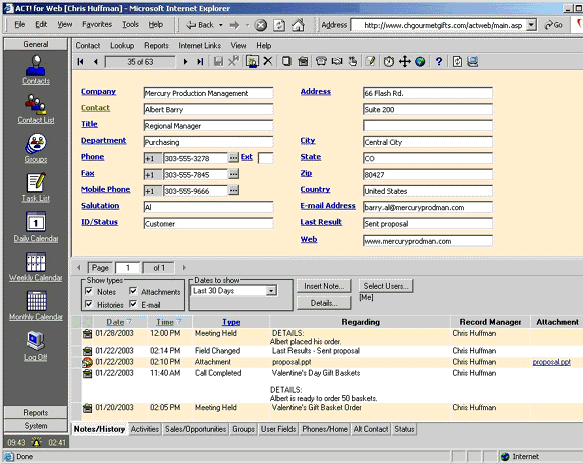
Task: Switch to the Phones/Home tab
Action: click(325, 429)
